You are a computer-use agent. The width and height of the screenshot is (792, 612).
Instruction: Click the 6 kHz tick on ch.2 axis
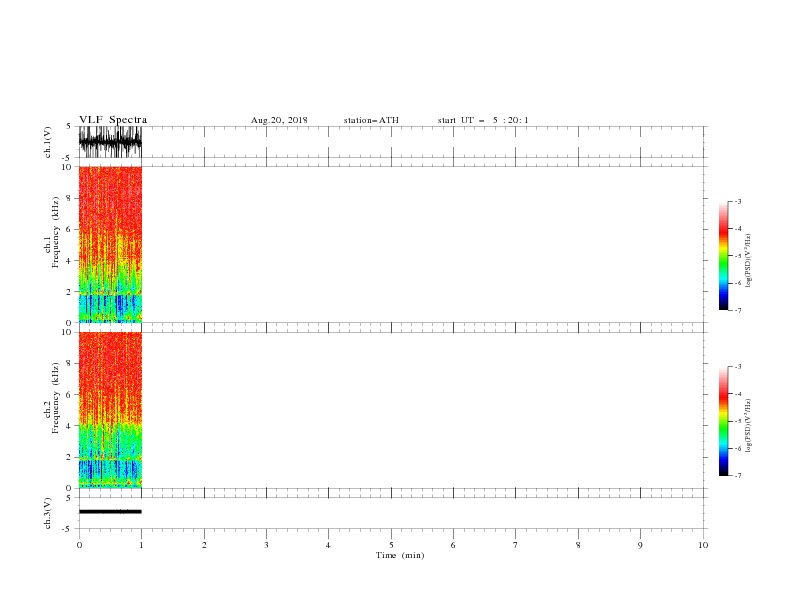[x=70, y=394]
